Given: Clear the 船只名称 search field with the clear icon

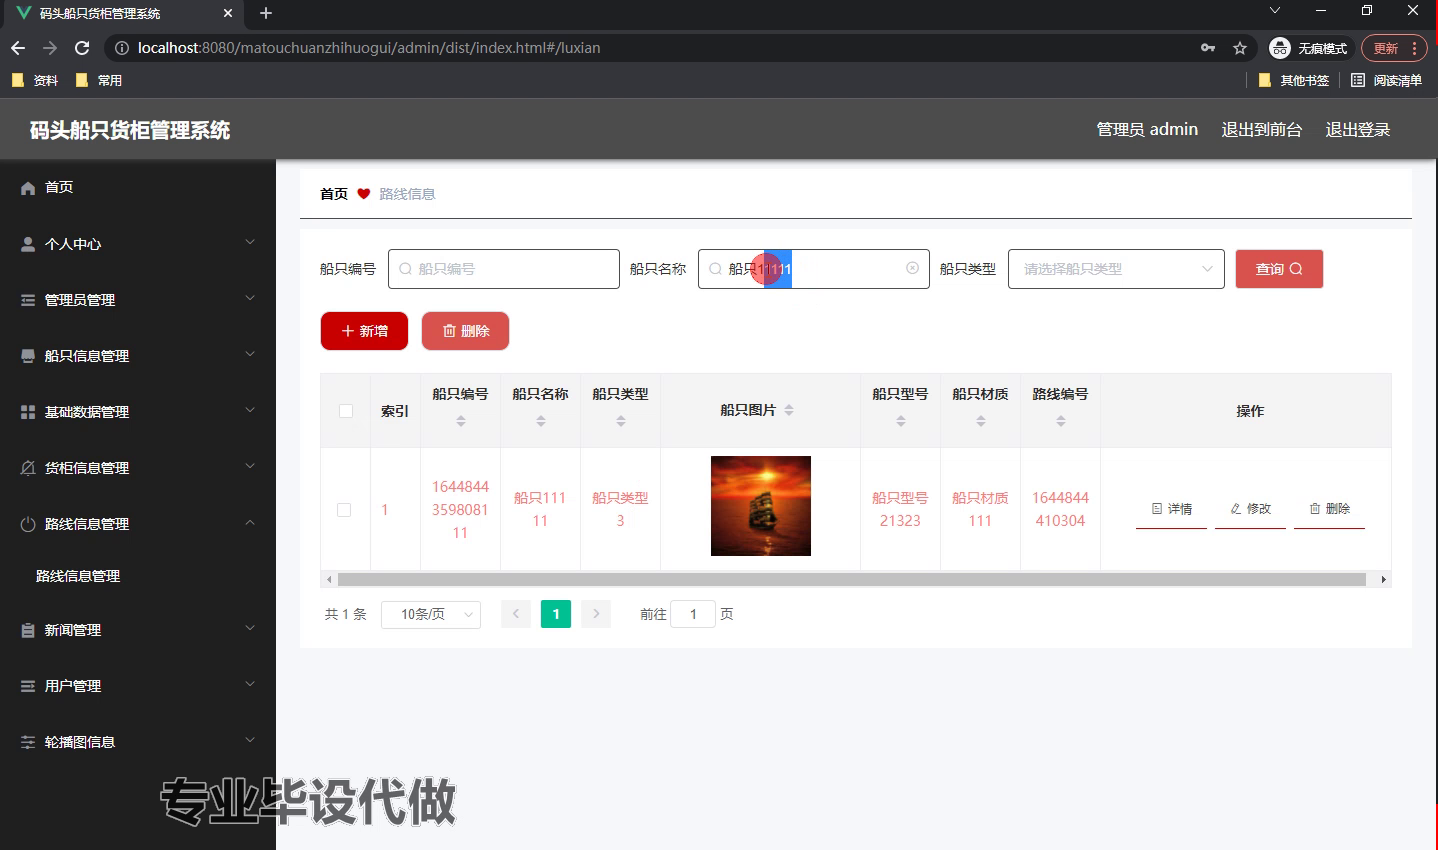Looking at the screenshot, I should click(x=912, y=268).
